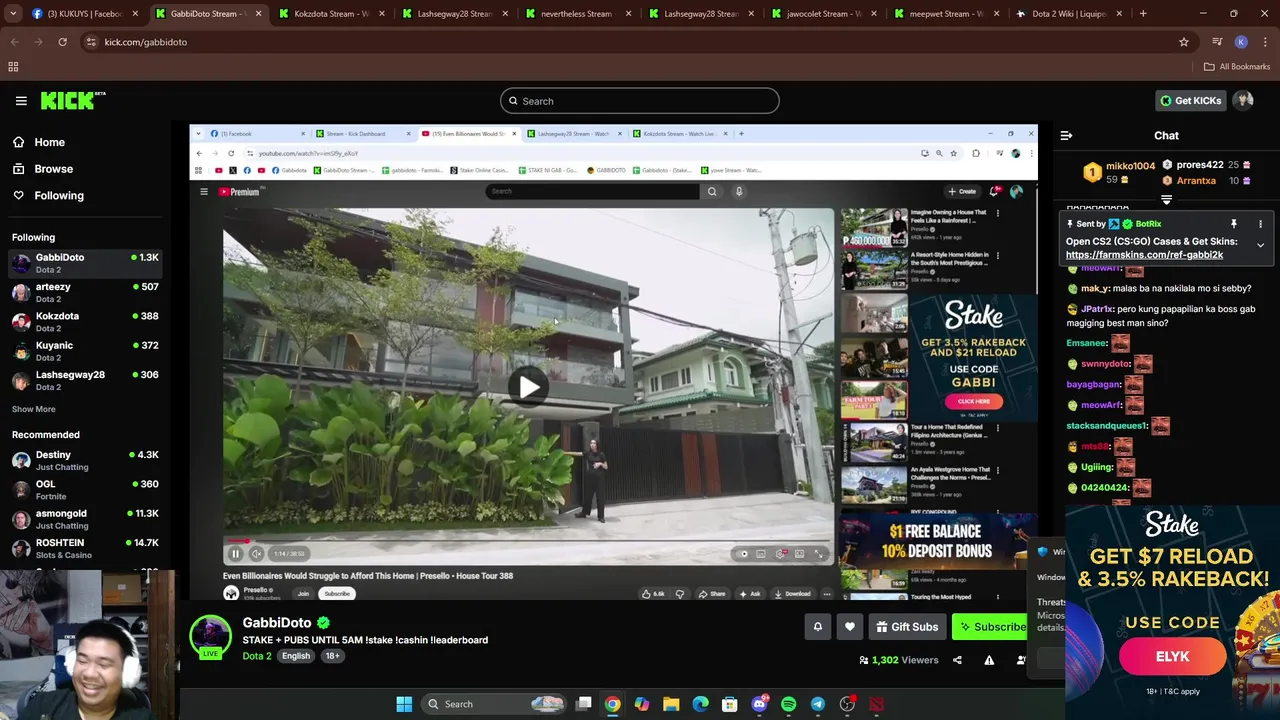Open the pinned message three-dot options
The width and height of the screenshot is (1280, 720).
tap(1260, 224)
